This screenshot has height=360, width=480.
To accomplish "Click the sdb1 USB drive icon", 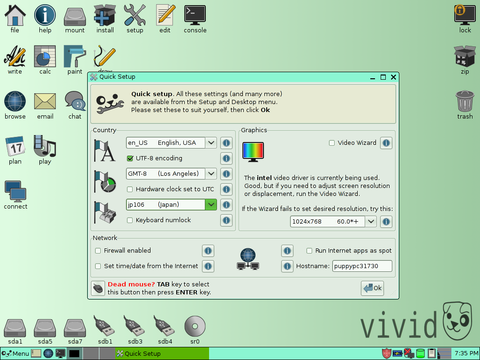I will [105, 330].
